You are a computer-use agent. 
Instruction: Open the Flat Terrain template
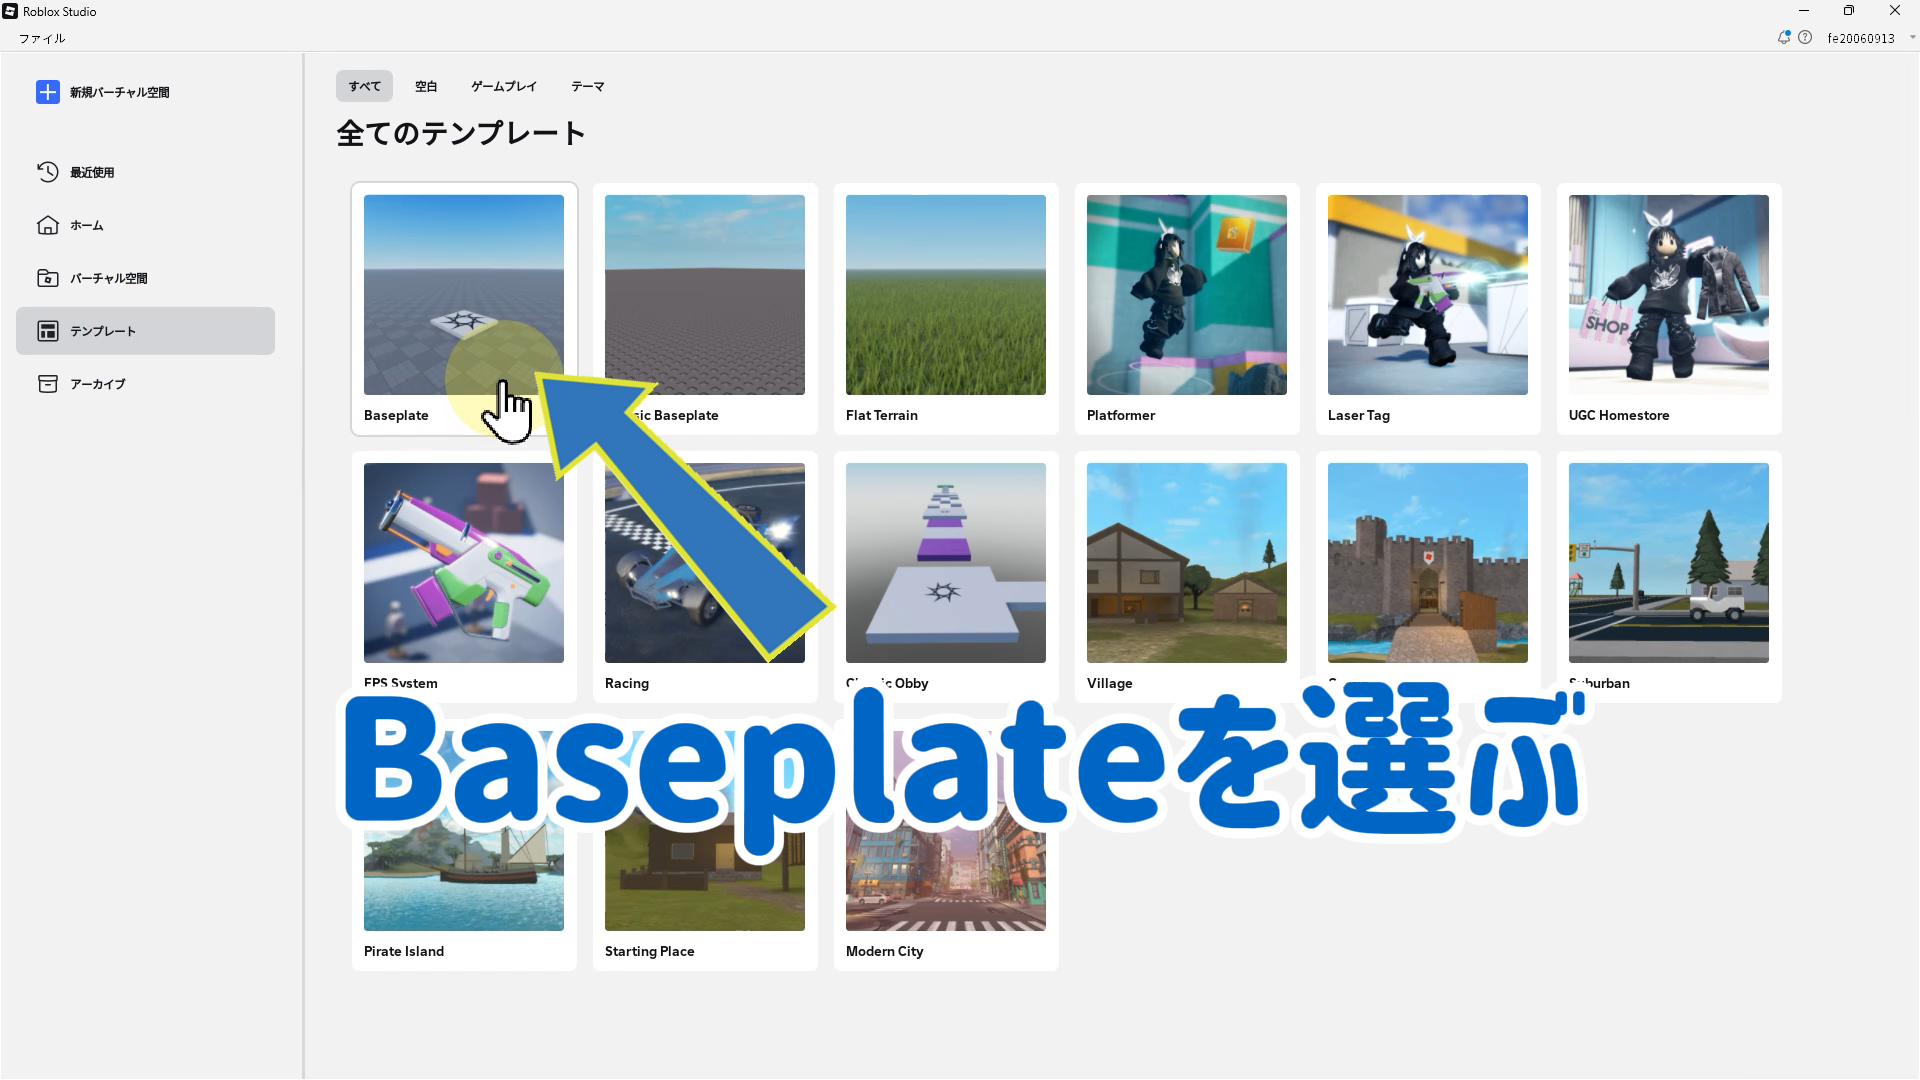[x=945, y=294]
